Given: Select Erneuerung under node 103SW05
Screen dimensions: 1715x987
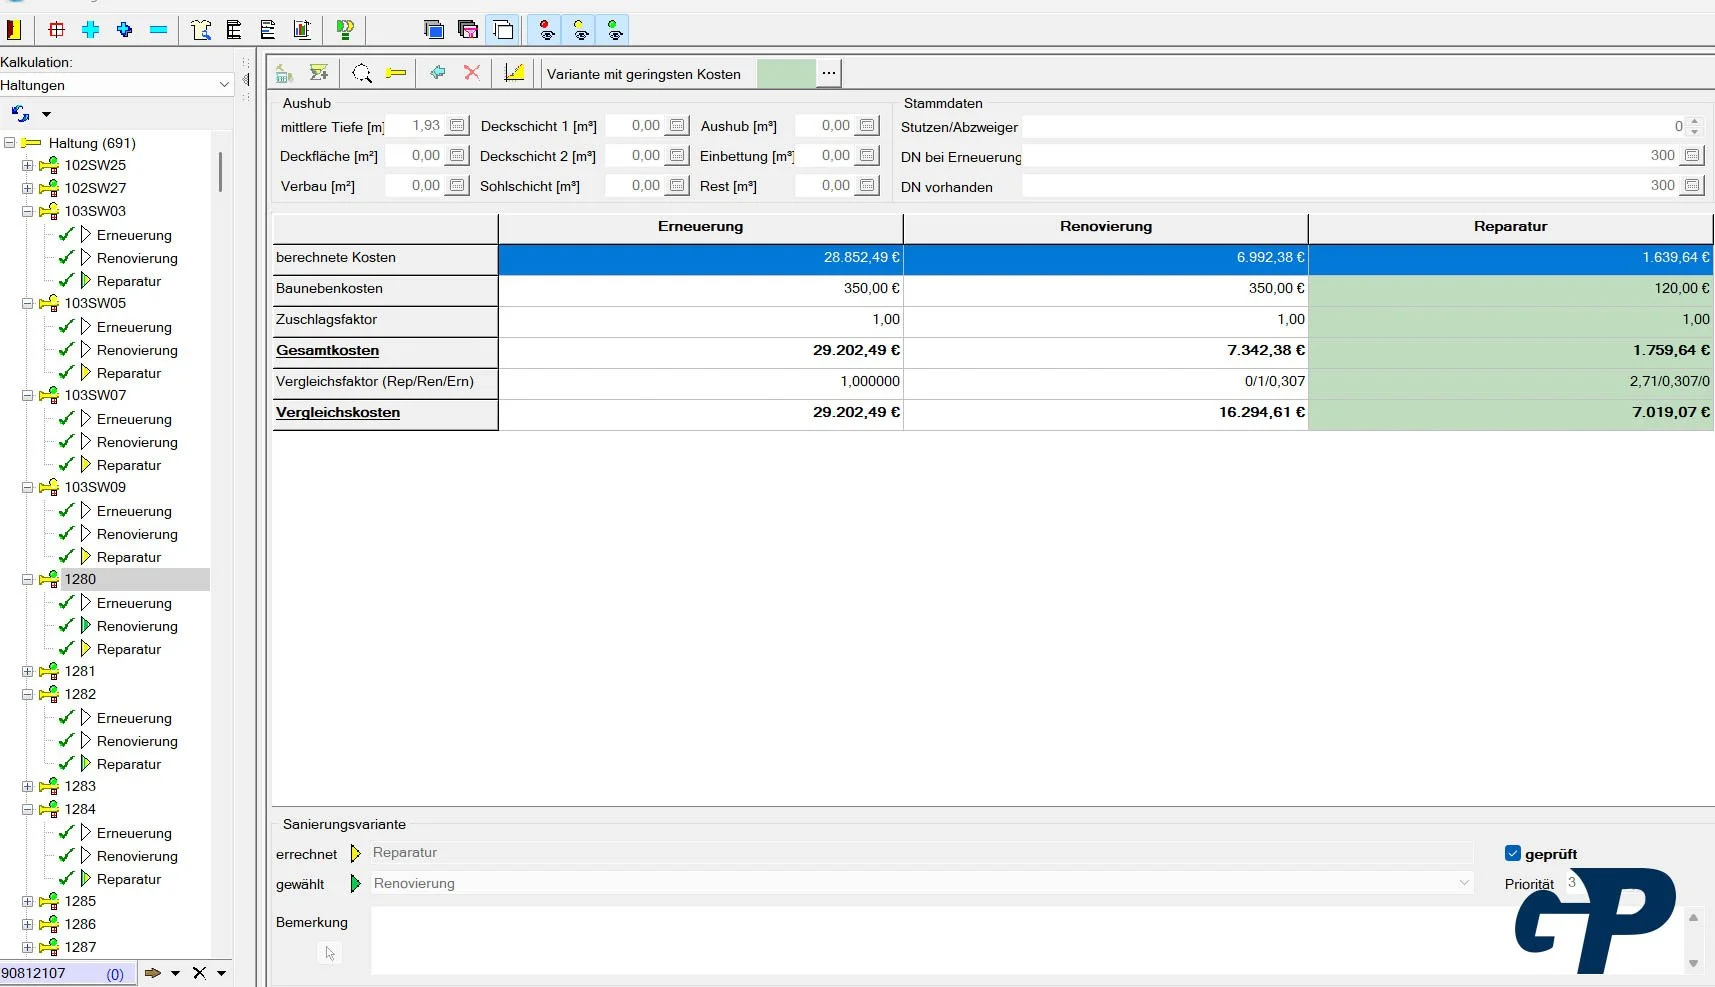Looking at the screenshot, I should [x=134, y=327].
